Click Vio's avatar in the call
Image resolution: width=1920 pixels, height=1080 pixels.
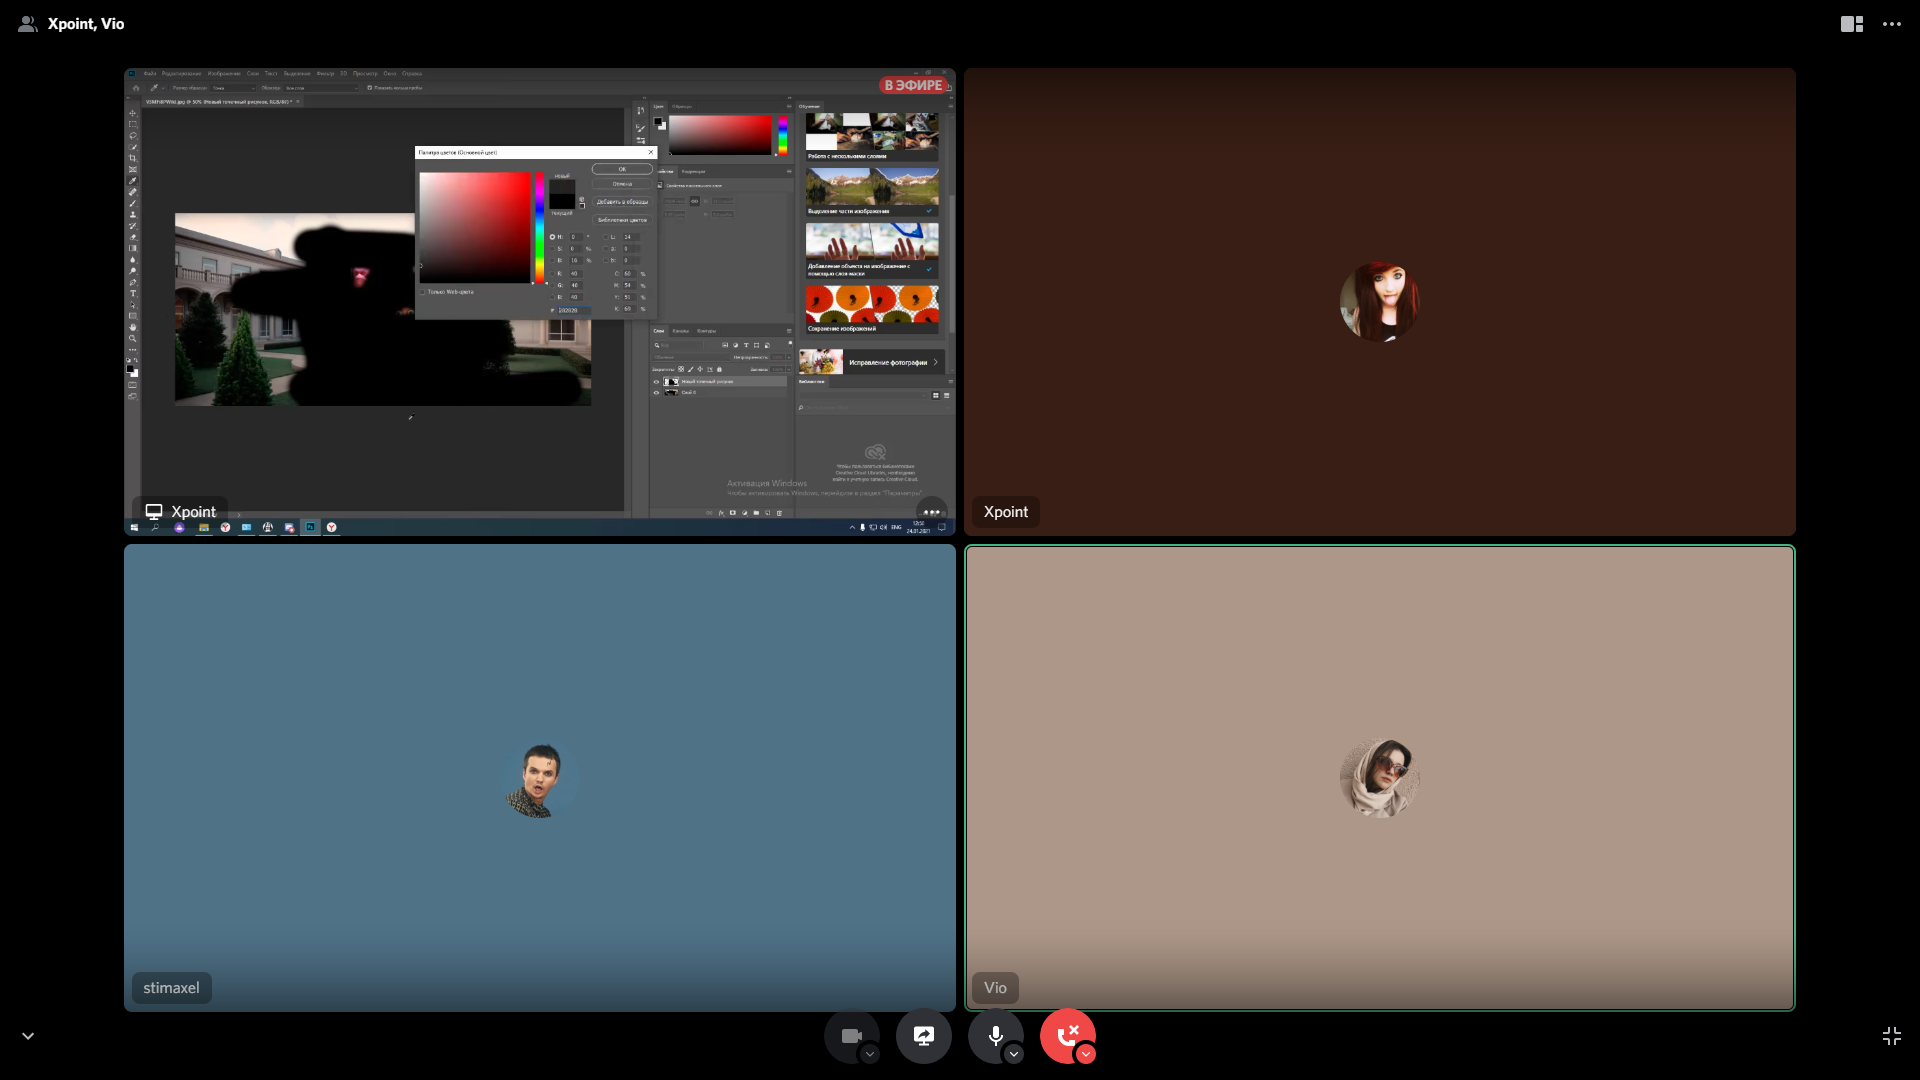click(1379, 778)
